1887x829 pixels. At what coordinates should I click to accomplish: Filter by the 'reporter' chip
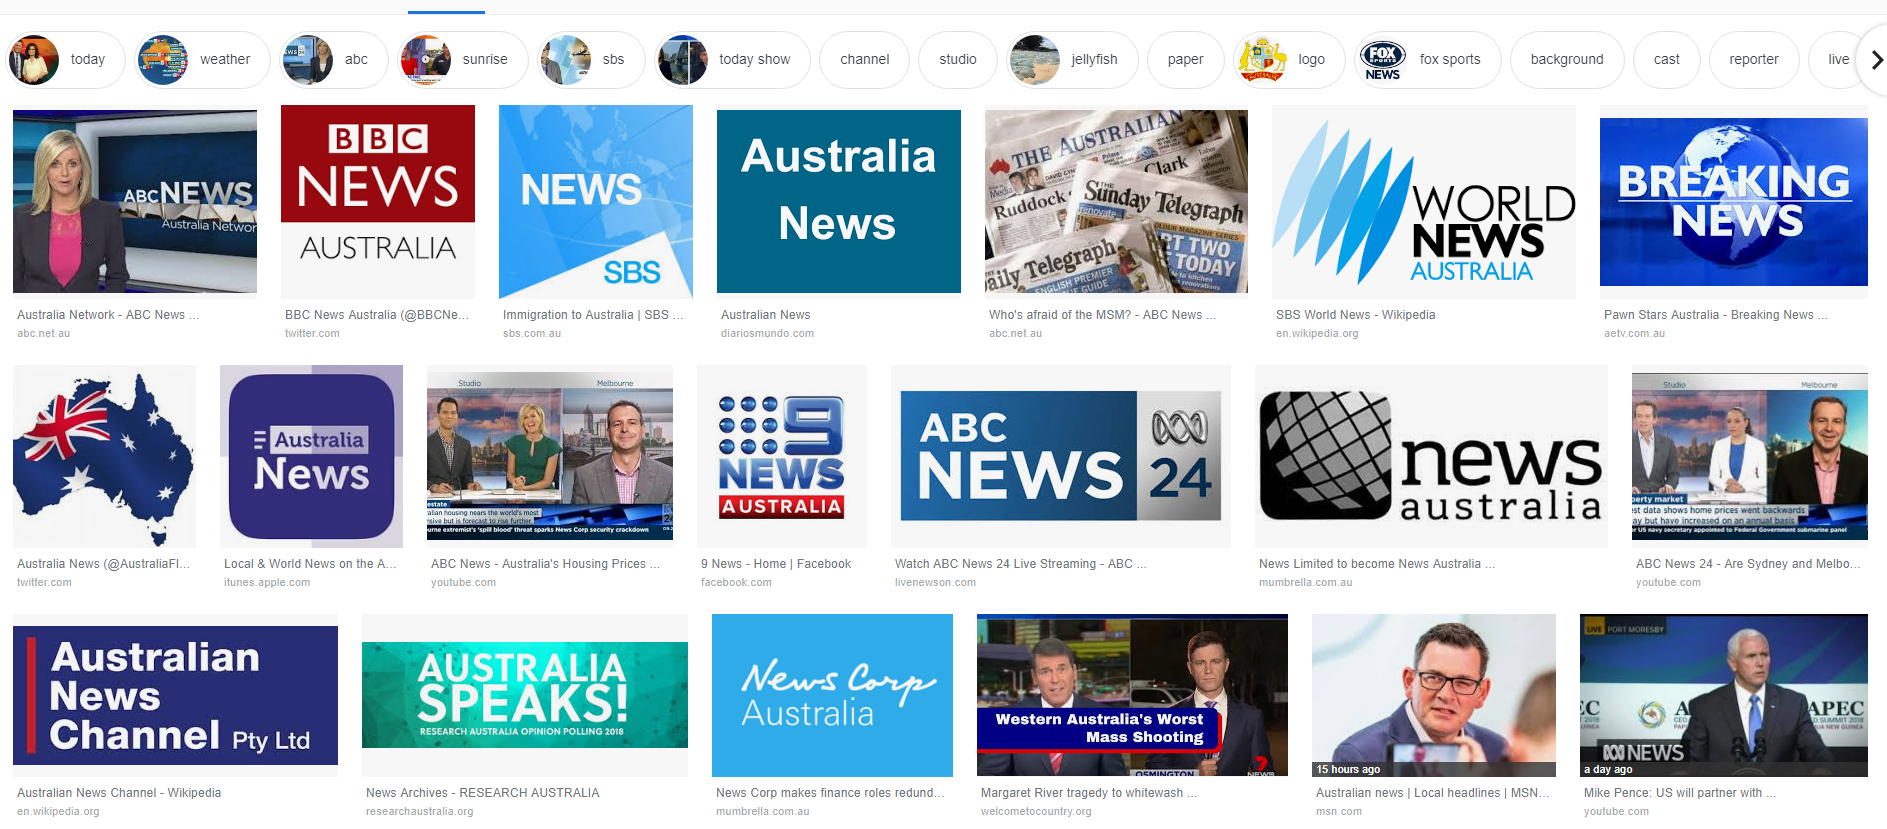coord(1754,60)
